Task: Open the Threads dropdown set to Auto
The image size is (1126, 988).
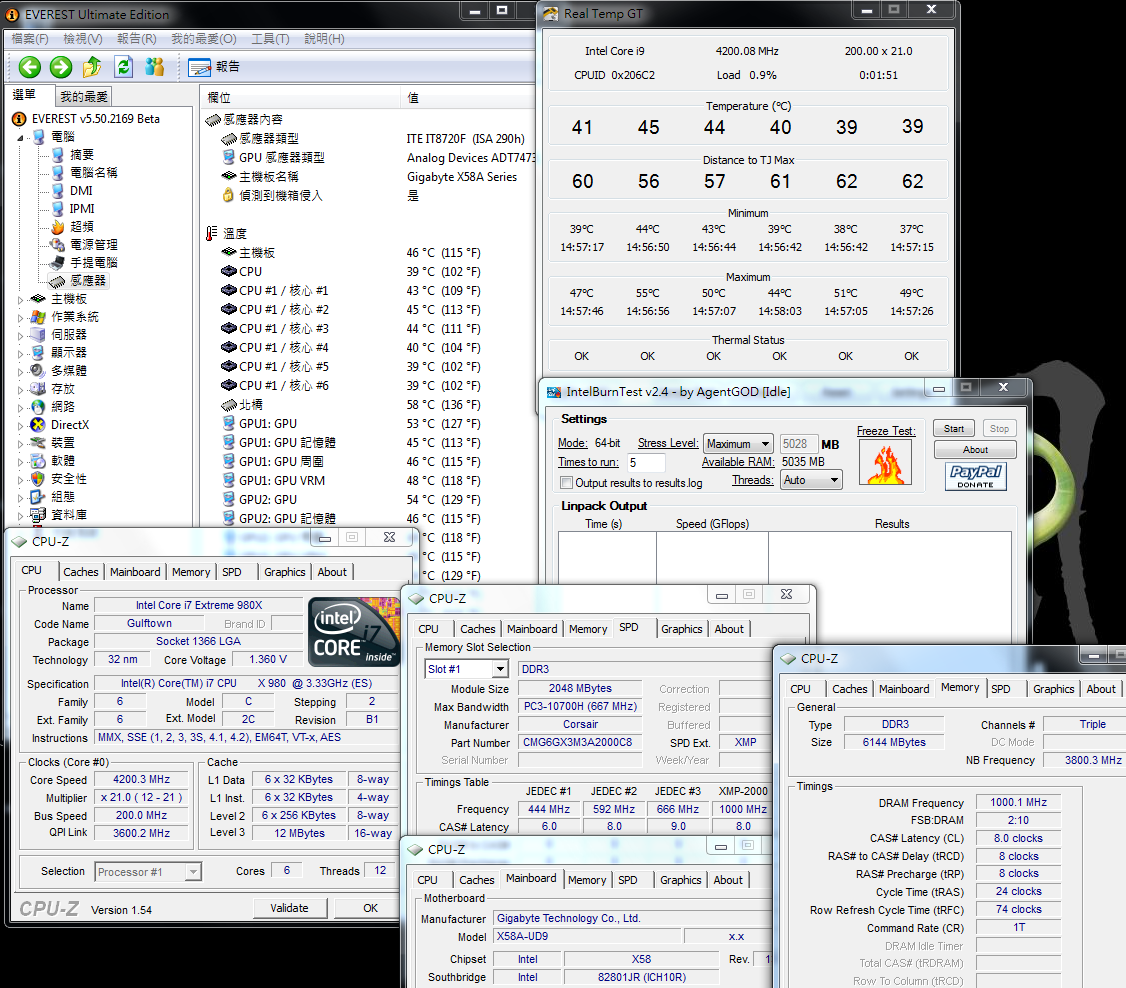Action: pyautogui.click(x=812, y=480)
